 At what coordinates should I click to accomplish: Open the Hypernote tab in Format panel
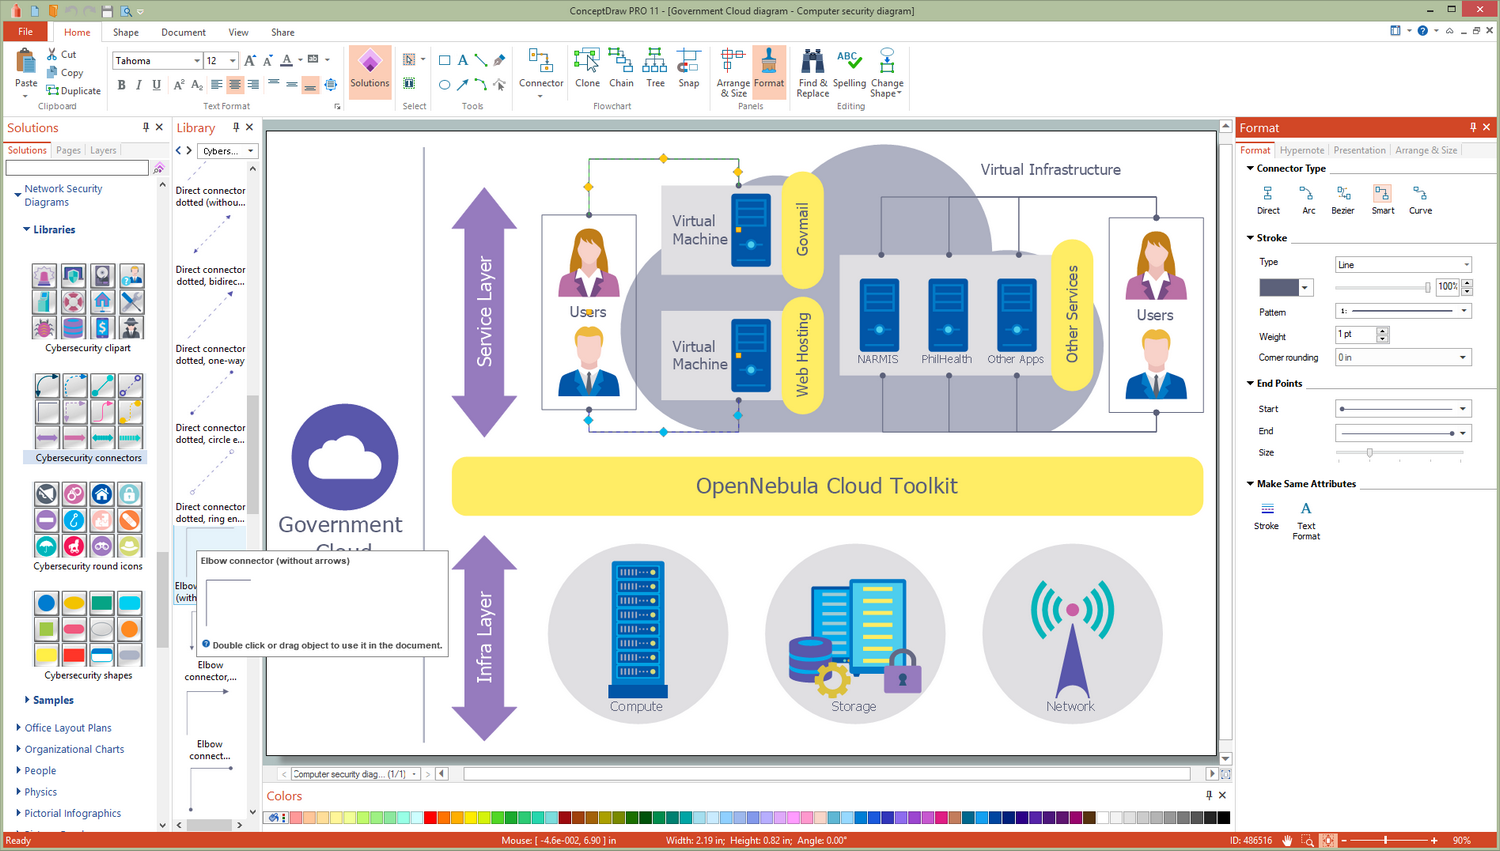(x=1302, y=150)
